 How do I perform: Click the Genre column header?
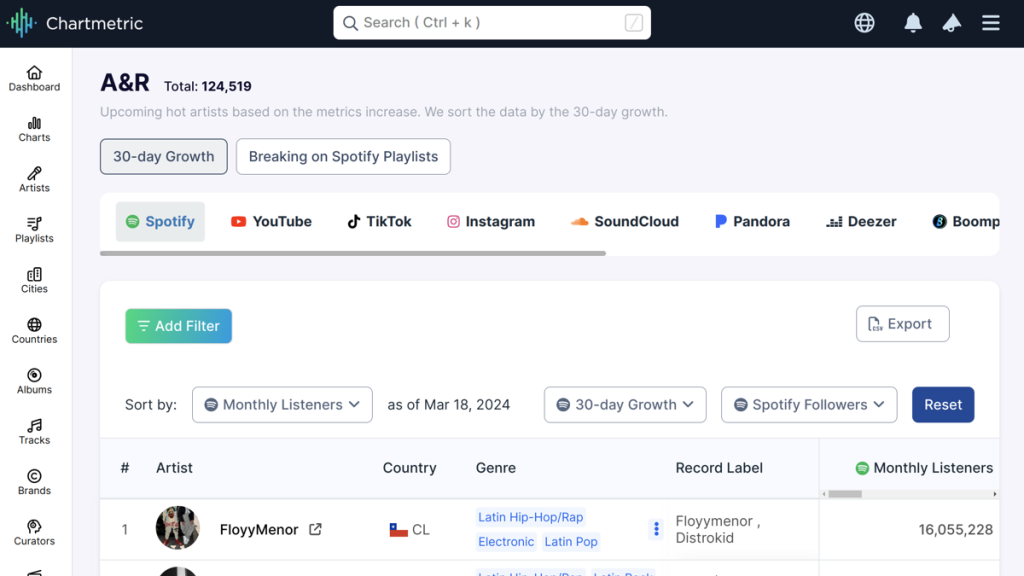coord(496,468)
